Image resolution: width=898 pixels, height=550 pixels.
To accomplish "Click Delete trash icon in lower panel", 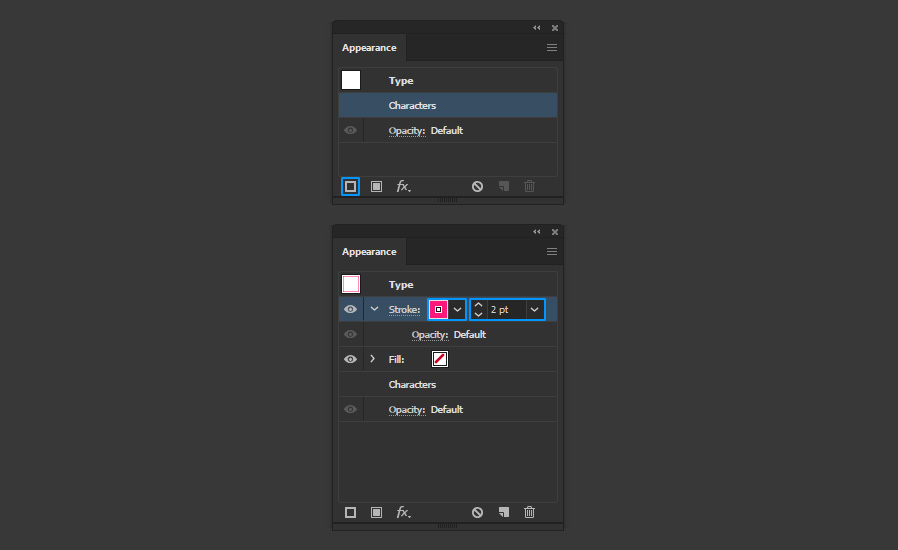I will pos(530,512).
